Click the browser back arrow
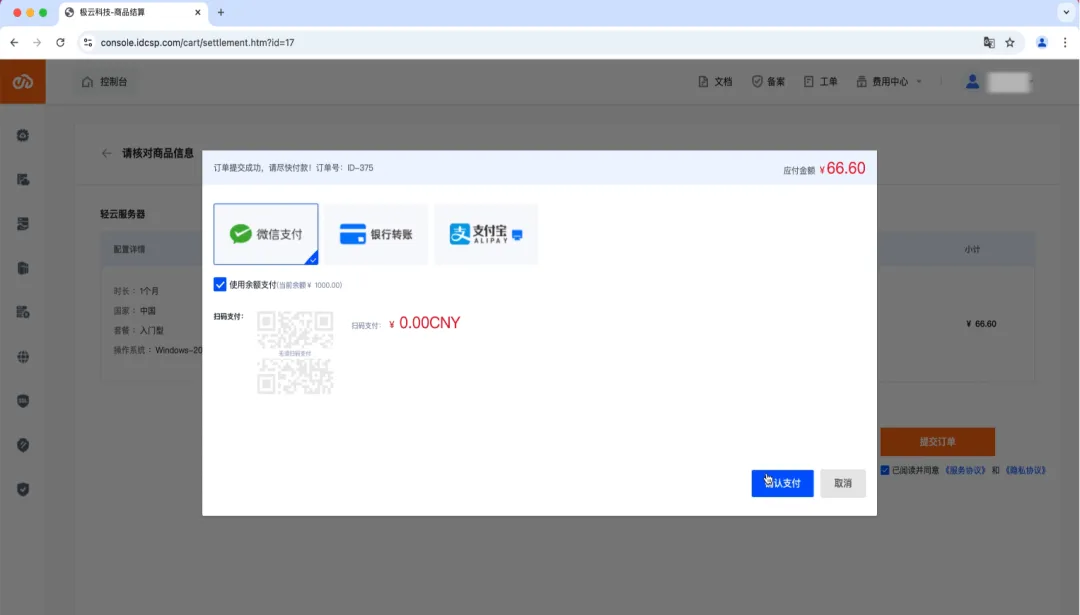This screenshot has height=615, width=1080. click(14, 43)
